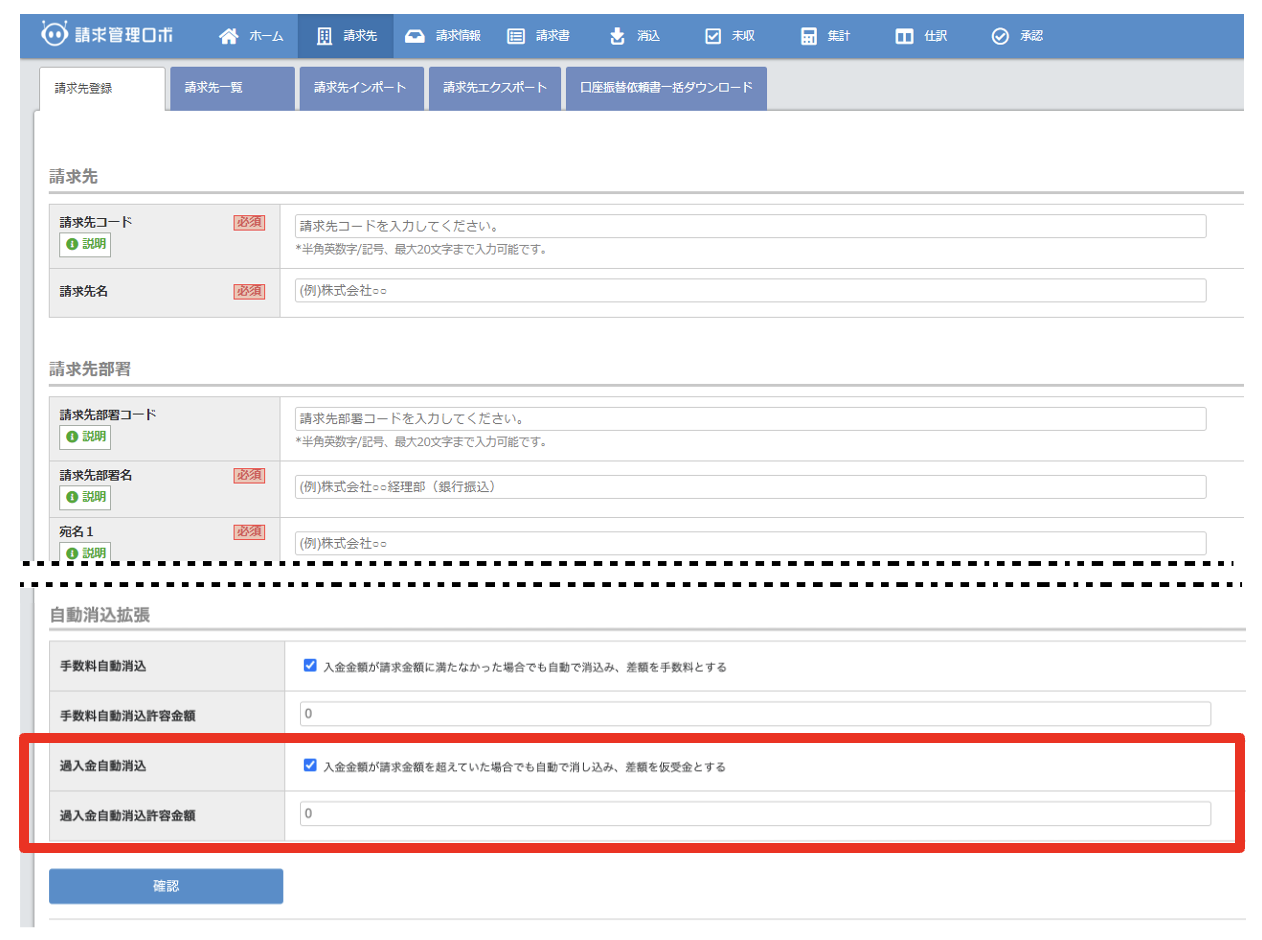Open the 請求先インポート tab

361,88
